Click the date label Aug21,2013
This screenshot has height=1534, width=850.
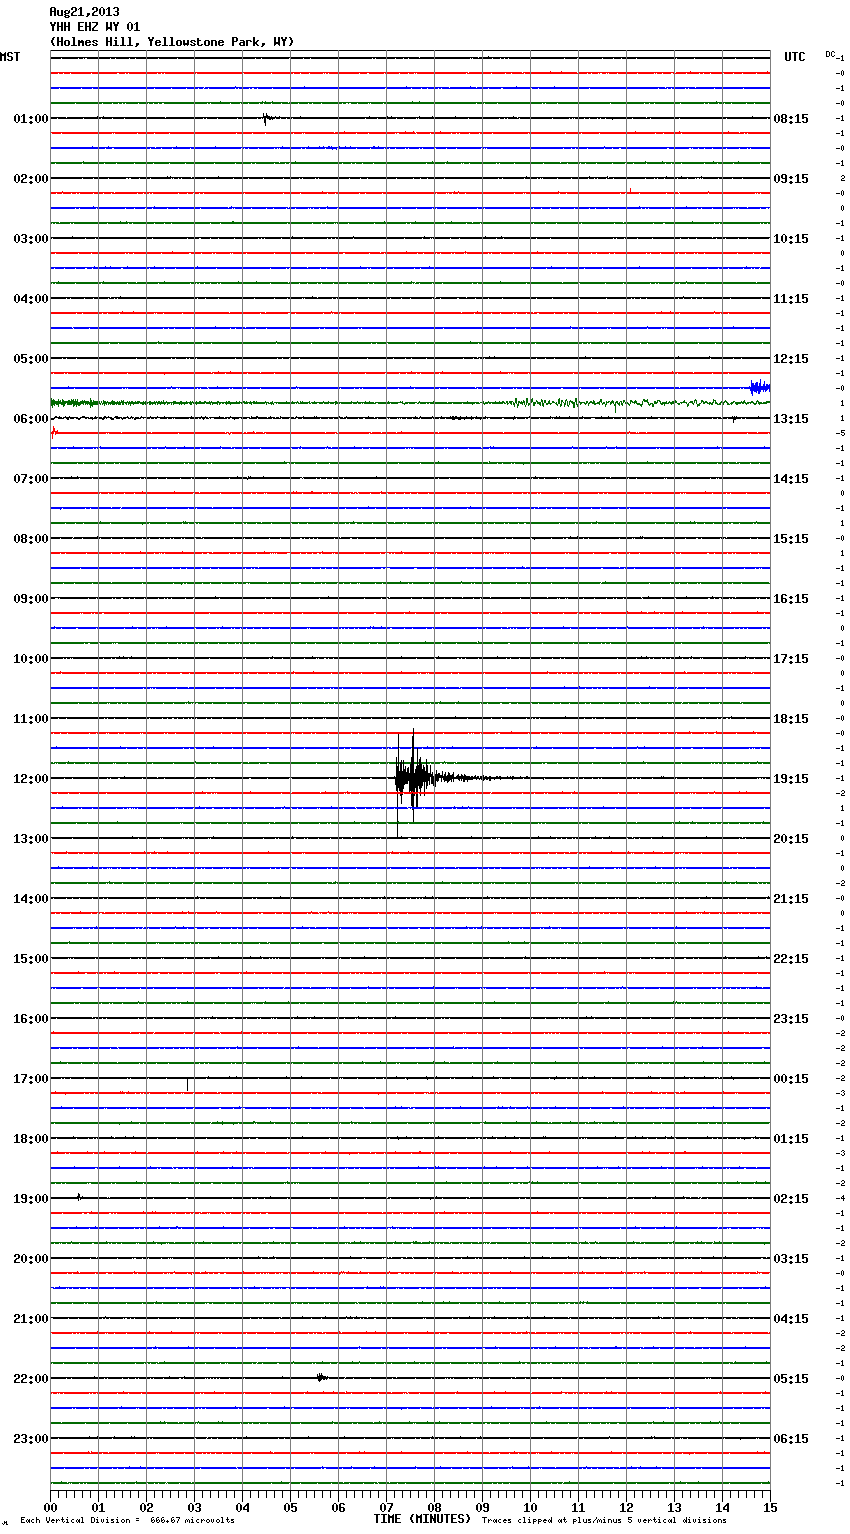[84, 12]
